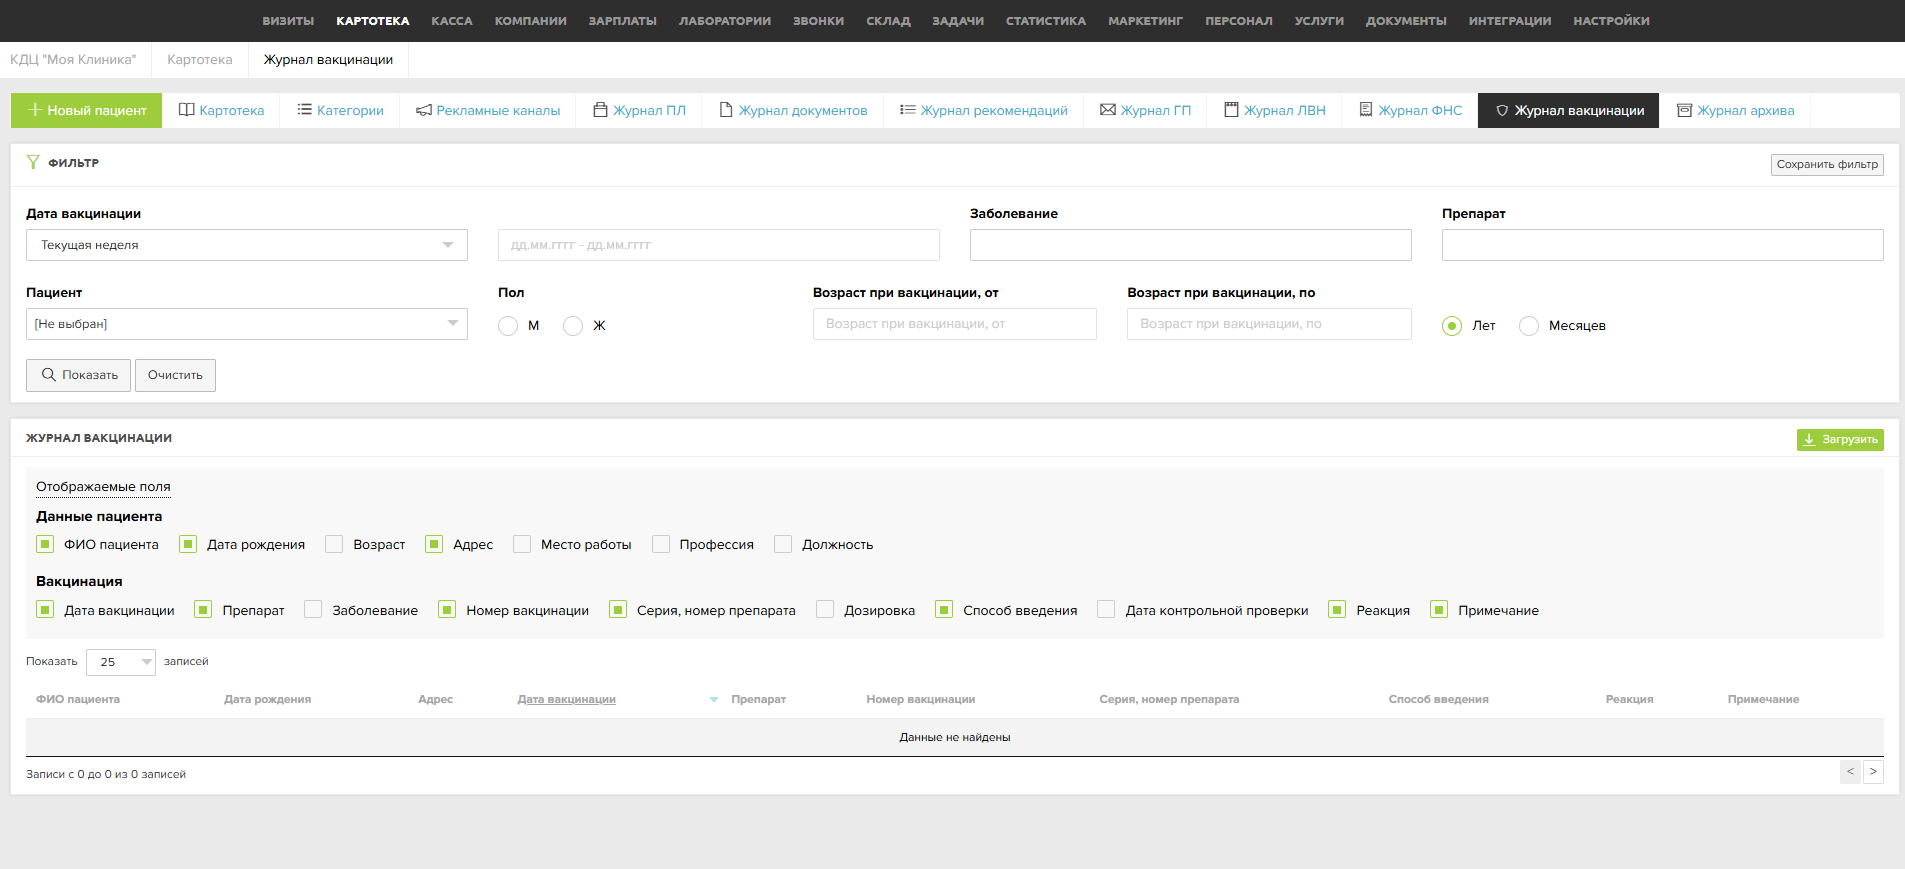The image size is (1905, 869).
Task: Select the Ж gender radio button
Action: coord(573,326)
